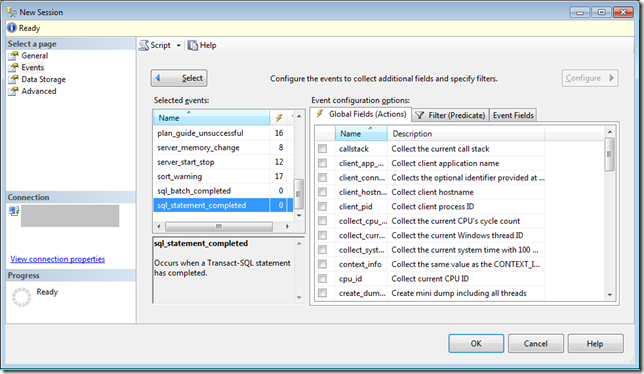Switch to Filter (Predicate) tab

coord(451,115)
